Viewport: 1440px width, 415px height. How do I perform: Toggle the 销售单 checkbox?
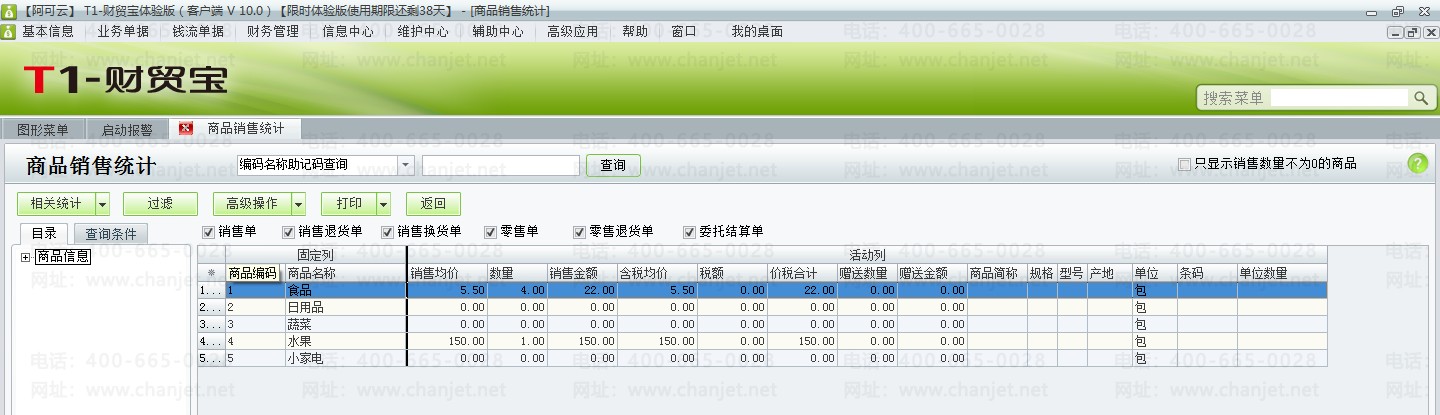[208, 232]
